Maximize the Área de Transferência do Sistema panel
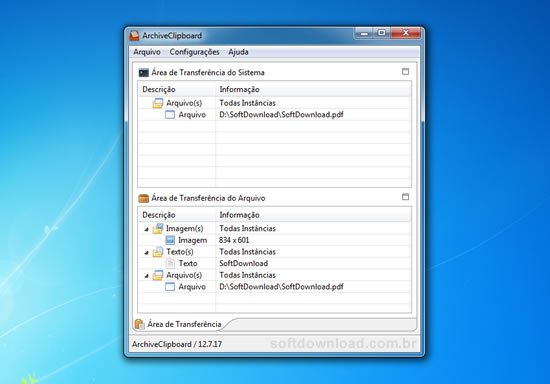The width and height of the screenshot is (550, 384). tap(405, 72)
